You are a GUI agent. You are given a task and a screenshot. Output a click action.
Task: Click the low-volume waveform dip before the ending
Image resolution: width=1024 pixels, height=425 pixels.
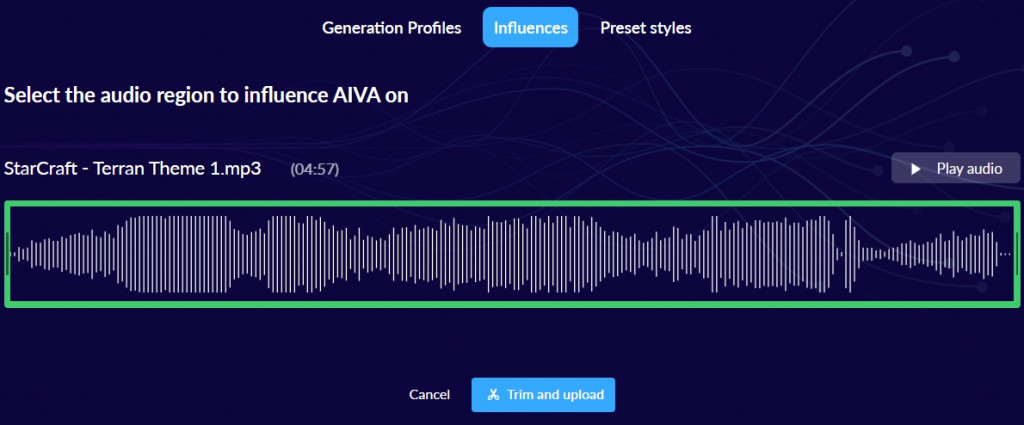pos(880,254)
